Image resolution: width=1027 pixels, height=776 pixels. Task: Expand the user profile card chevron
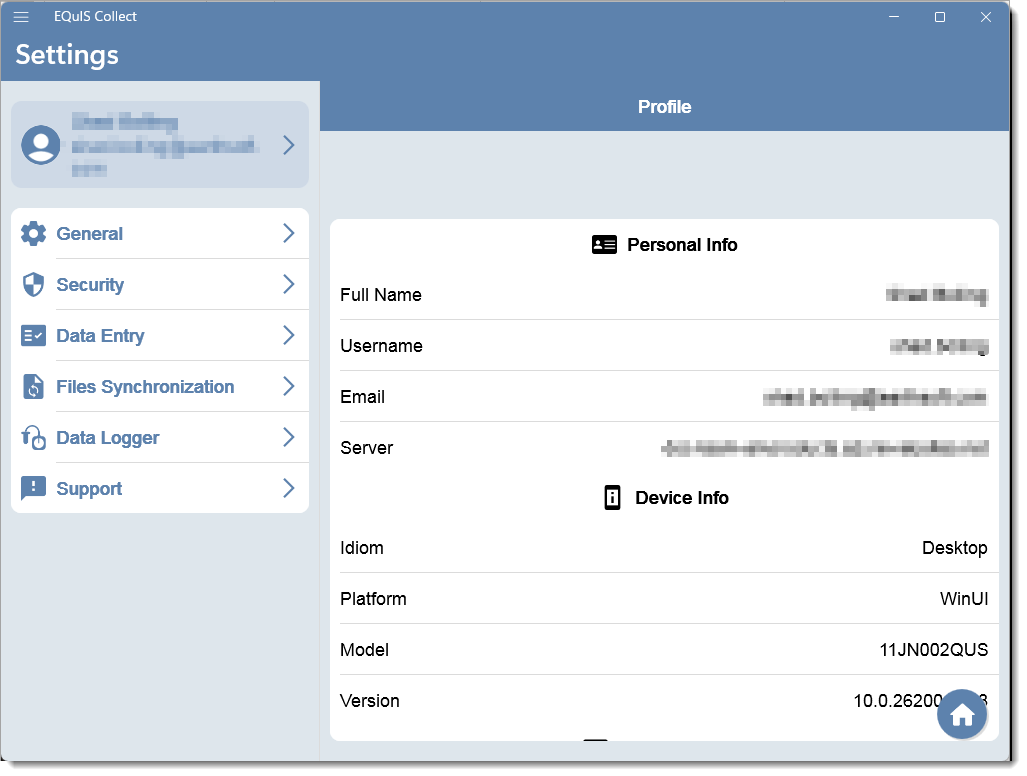click(x=289, y=145)
